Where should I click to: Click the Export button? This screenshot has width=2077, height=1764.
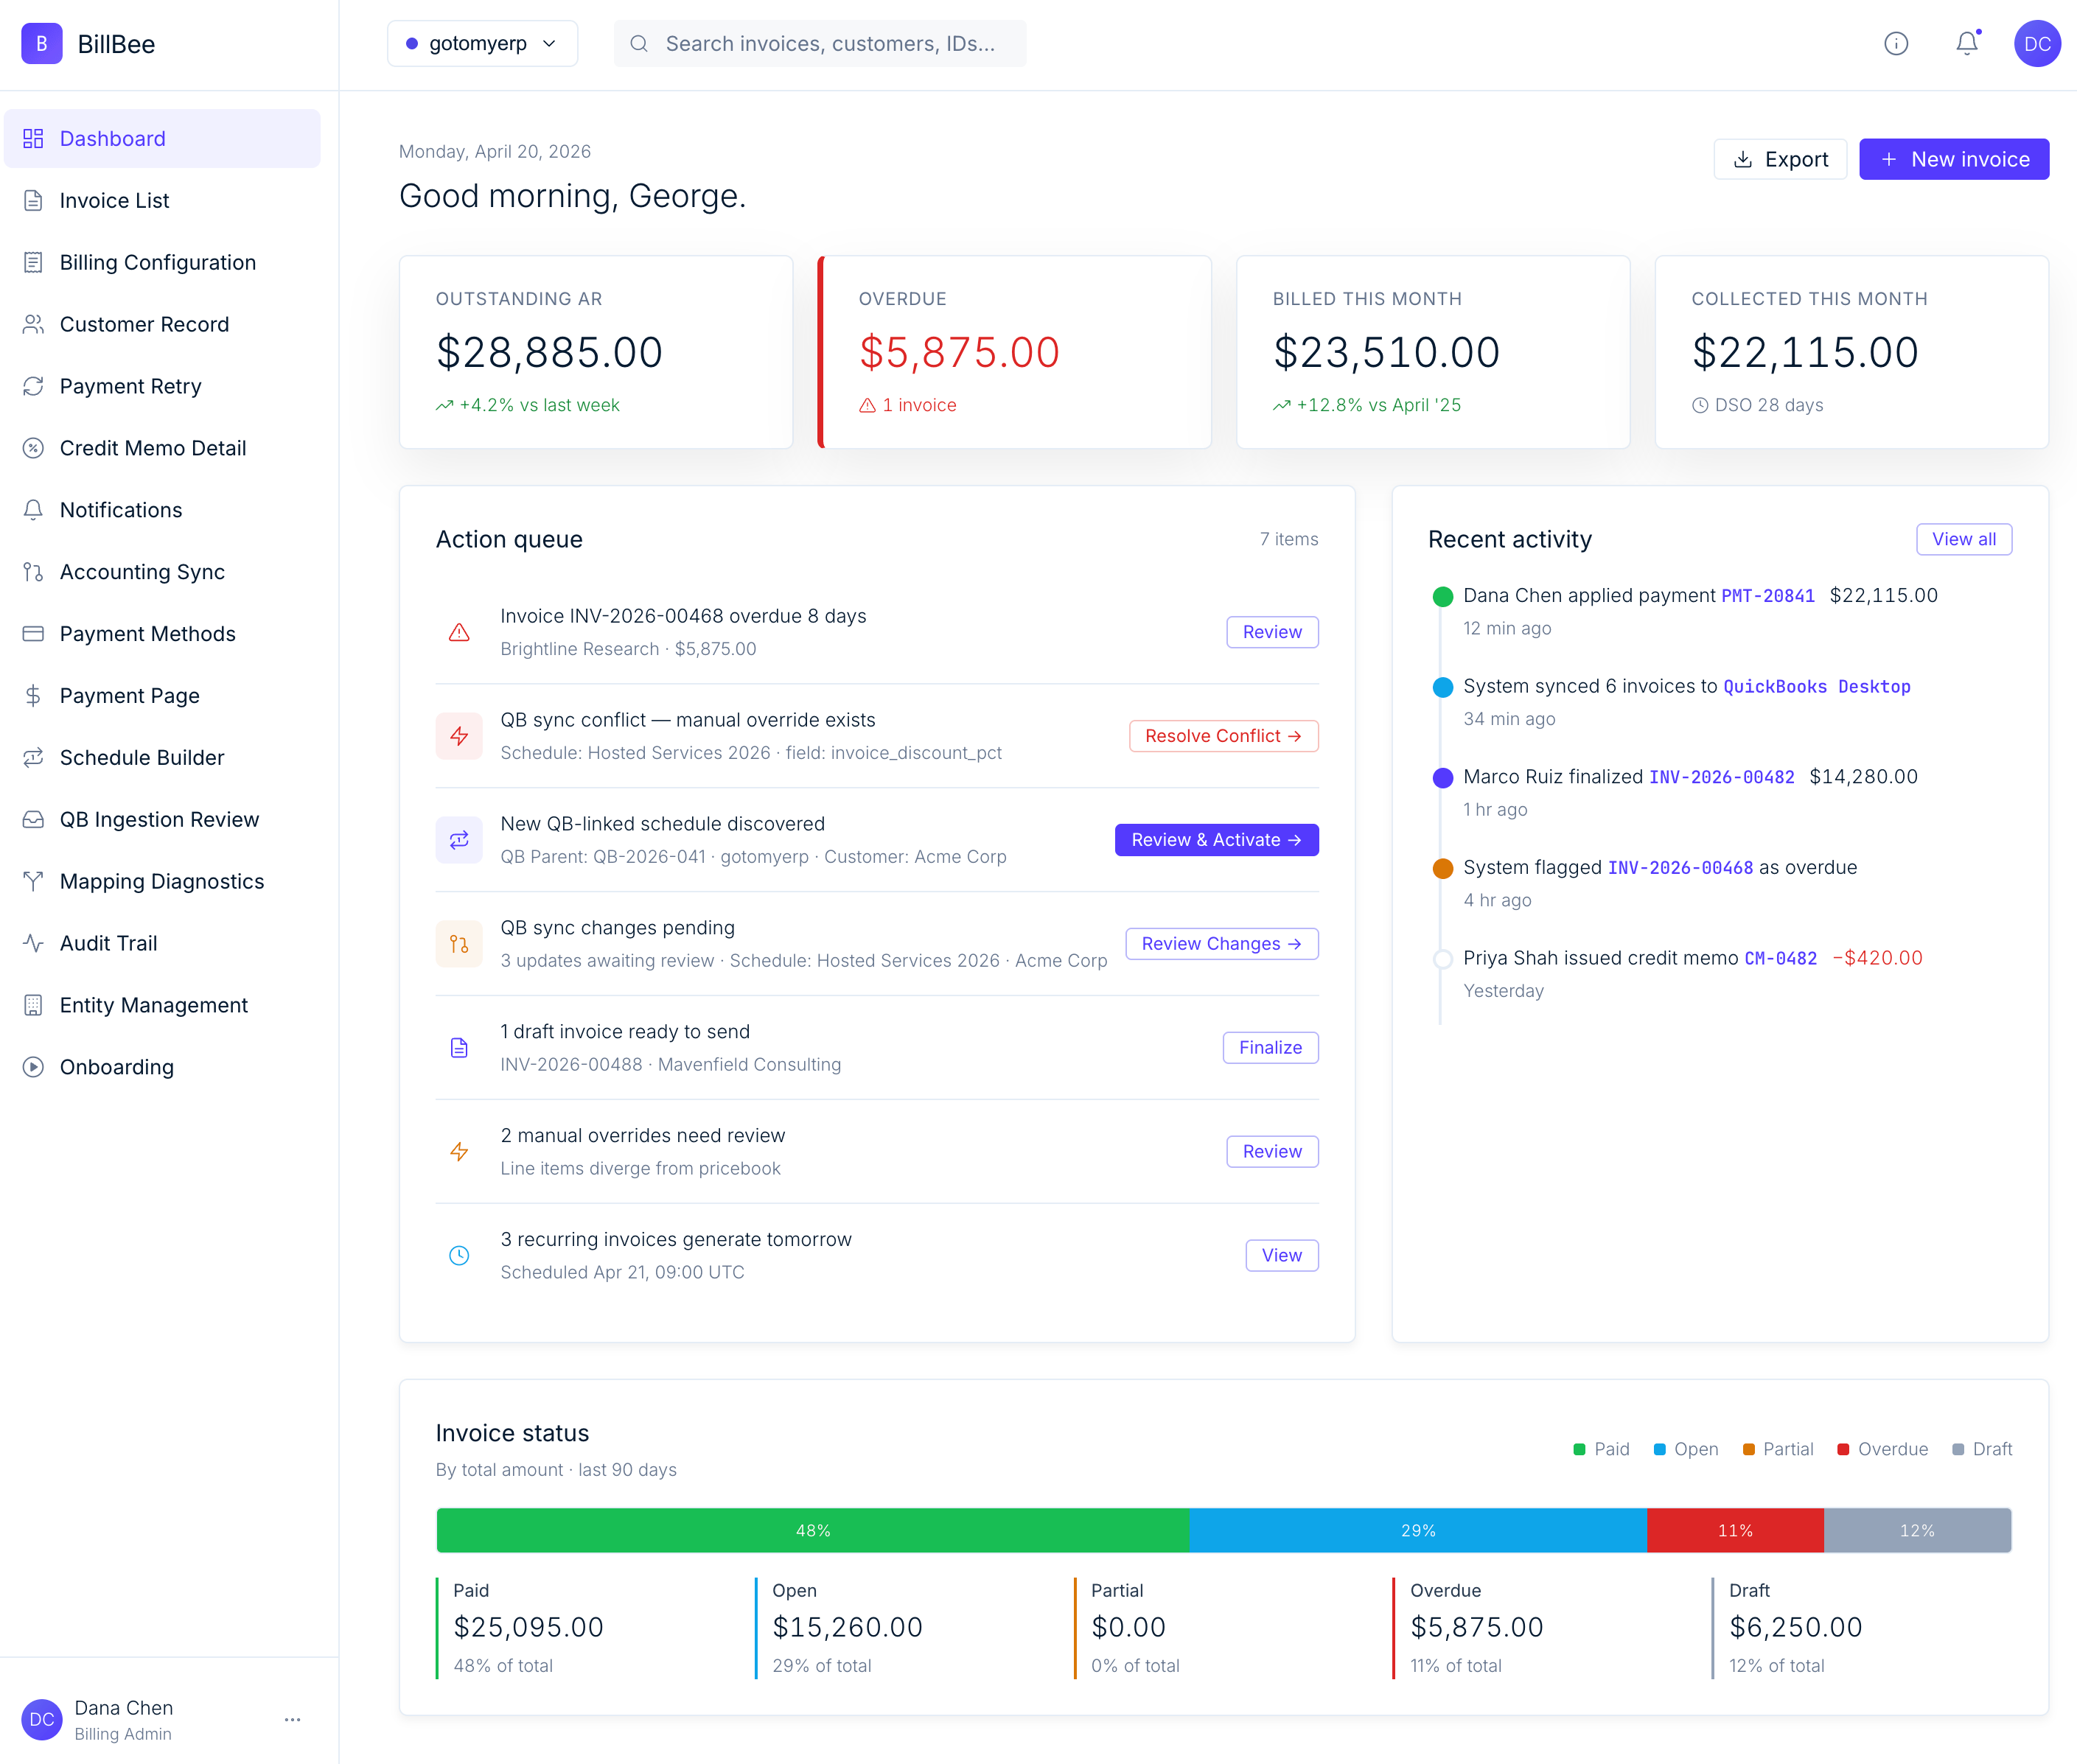1780,159
